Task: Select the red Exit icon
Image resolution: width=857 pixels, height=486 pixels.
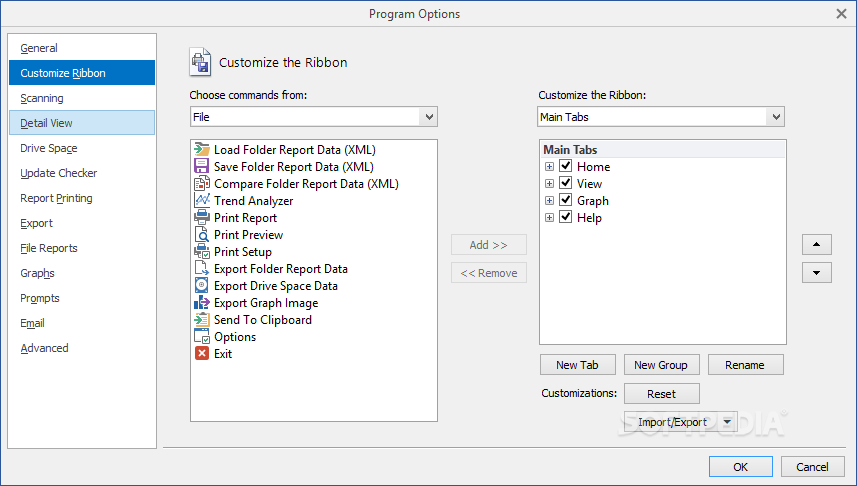Action: (x=202, y=353)
